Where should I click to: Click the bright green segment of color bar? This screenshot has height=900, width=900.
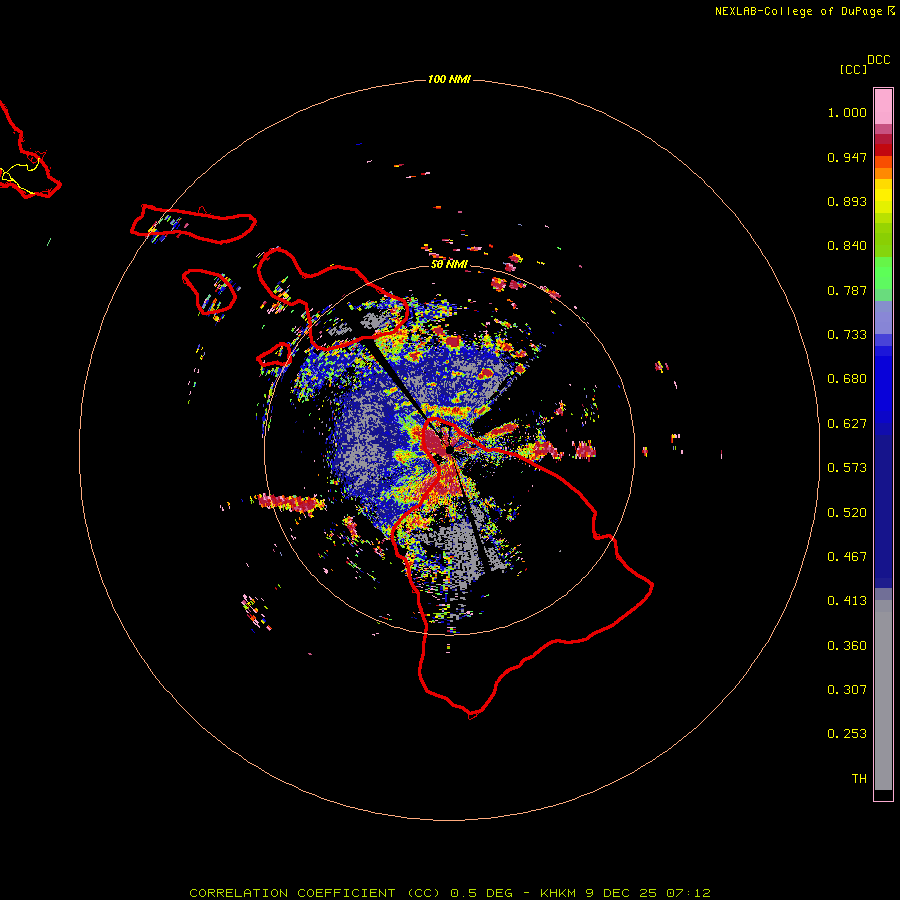point(883,273)
